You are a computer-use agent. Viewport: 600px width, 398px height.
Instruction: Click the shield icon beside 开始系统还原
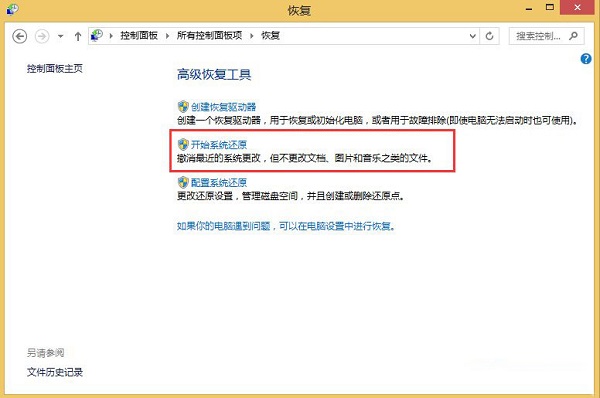click(183, 144)
